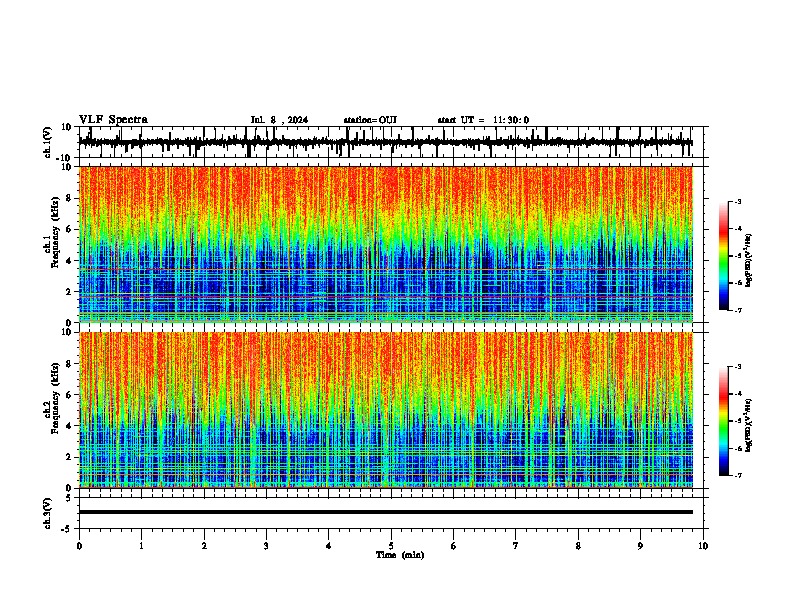Click the "-5" tick on ch.3 axis
The image size is (792, 612).
pyautogui.click(x=68, y=529)
